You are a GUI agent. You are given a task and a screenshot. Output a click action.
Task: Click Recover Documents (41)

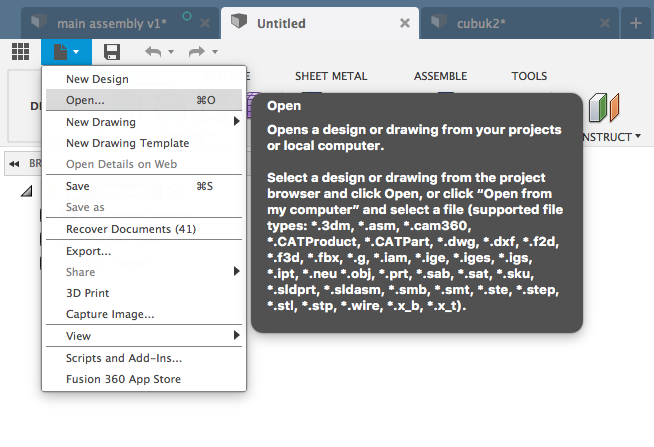pos(130,229)
